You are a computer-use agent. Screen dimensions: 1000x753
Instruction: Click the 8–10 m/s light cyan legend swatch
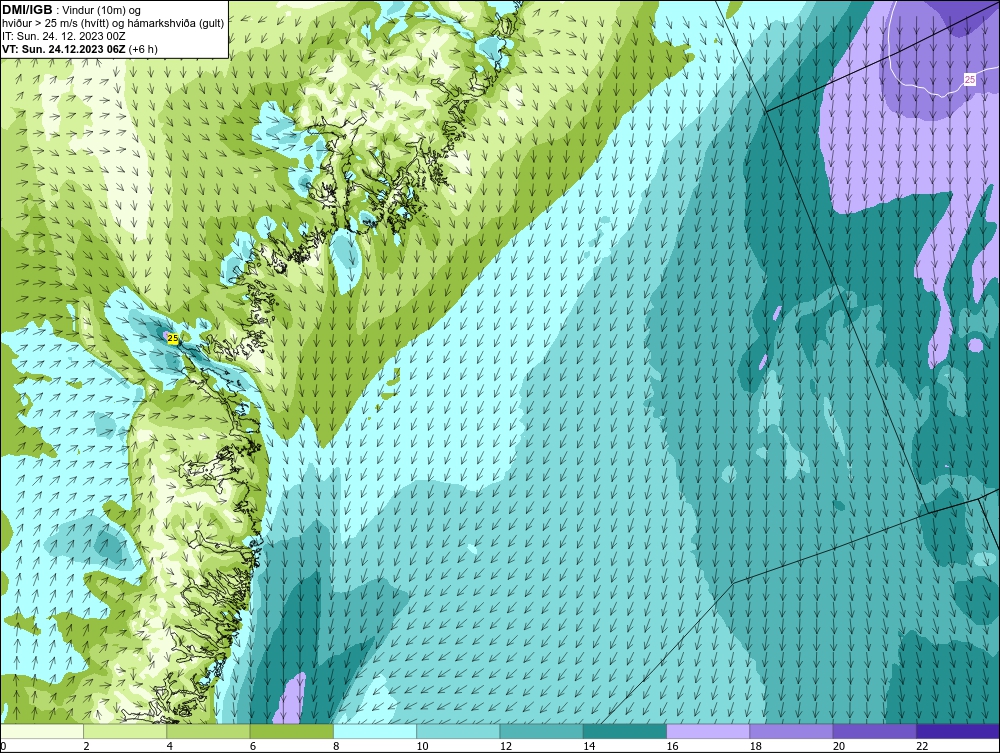click(x=375, y=731)
